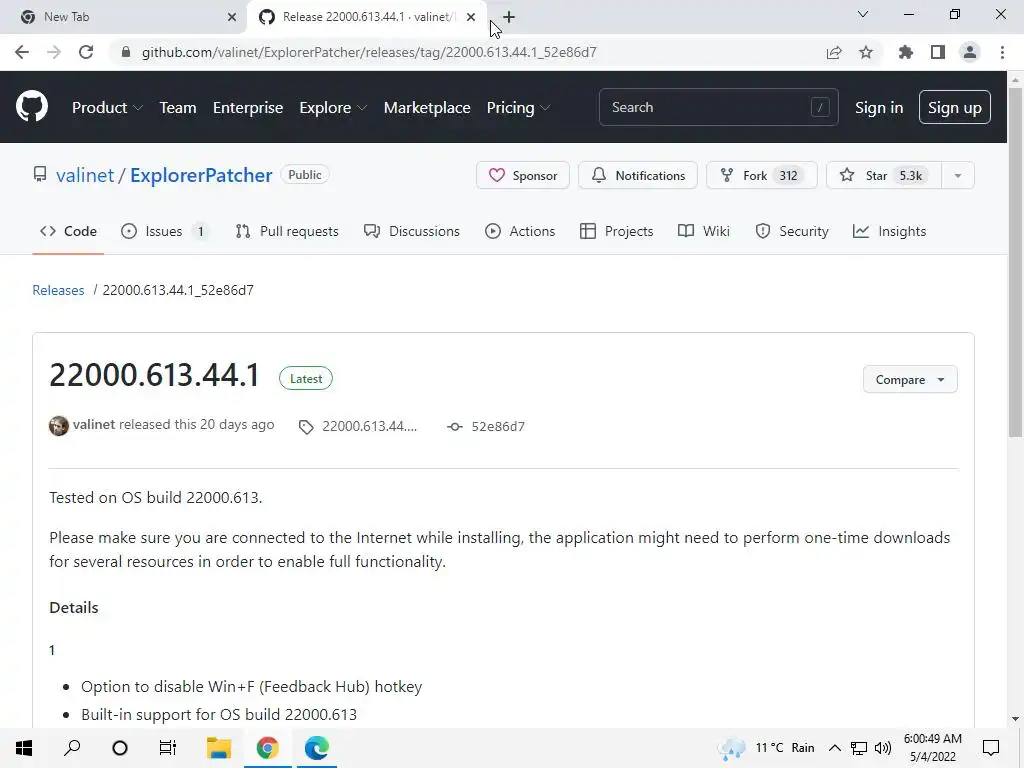Expand the Product menu
This screenshot has height=768, width=1024.
pyautogui.click(x=107, y=107)
